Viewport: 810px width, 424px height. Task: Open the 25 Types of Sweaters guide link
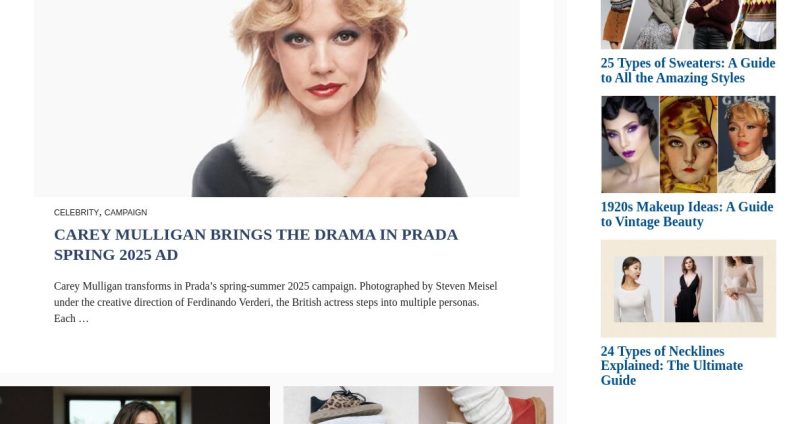coord(688,70)
